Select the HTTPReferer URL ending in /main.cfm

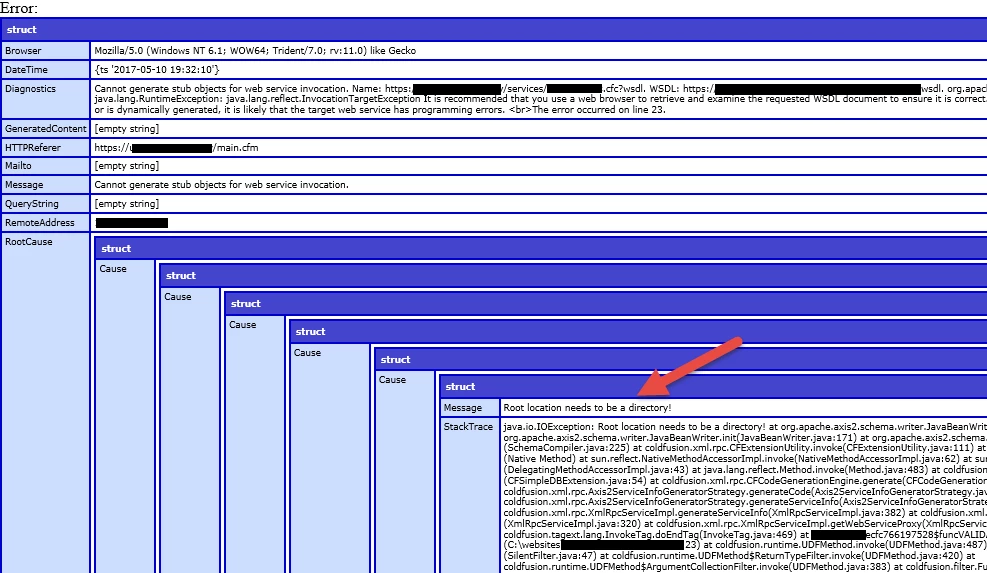(x=176, y=147)
